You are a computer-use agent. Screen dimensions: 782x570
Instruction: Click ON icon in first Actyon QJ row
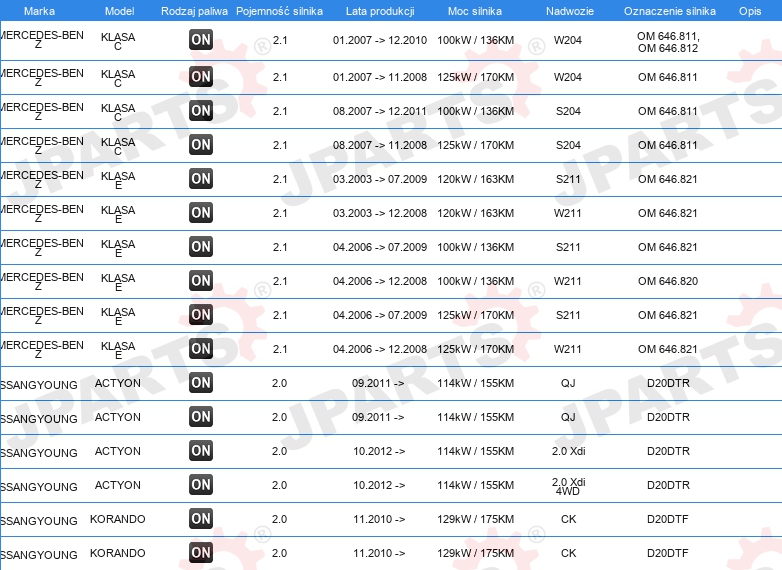pos(201,383)
